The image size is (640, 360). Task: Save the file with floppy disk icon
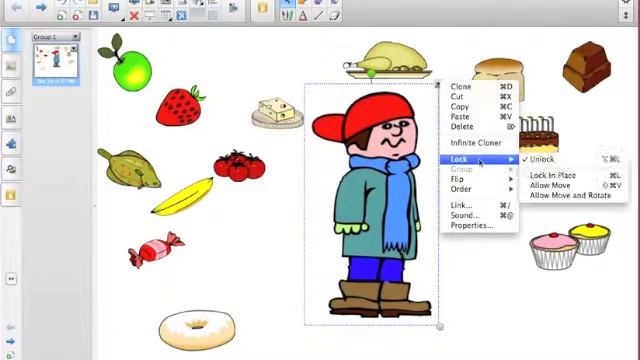coord(93,16)
